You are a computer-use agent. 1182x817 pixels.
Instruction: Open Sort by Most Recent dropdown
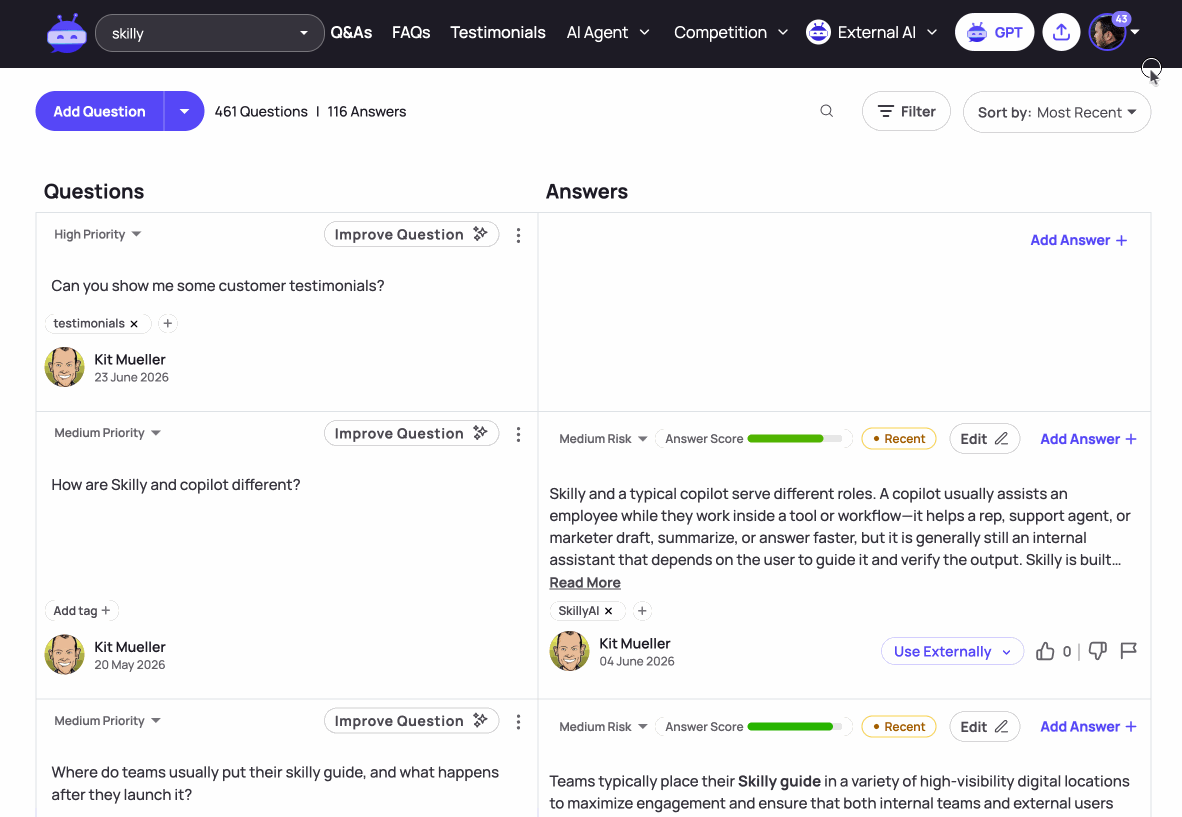click(x=1056, y=112)
